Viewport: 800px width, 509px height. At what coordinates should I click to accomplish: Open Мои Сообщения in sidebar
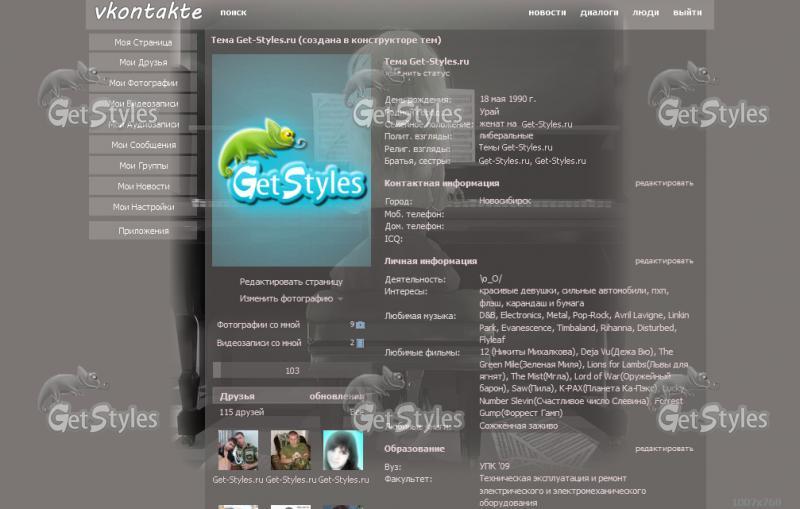coord(143,145)
